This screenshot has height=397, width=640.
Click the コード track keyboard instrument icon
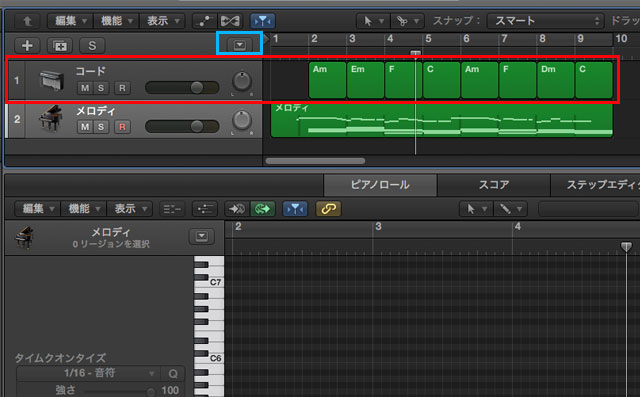52,80
